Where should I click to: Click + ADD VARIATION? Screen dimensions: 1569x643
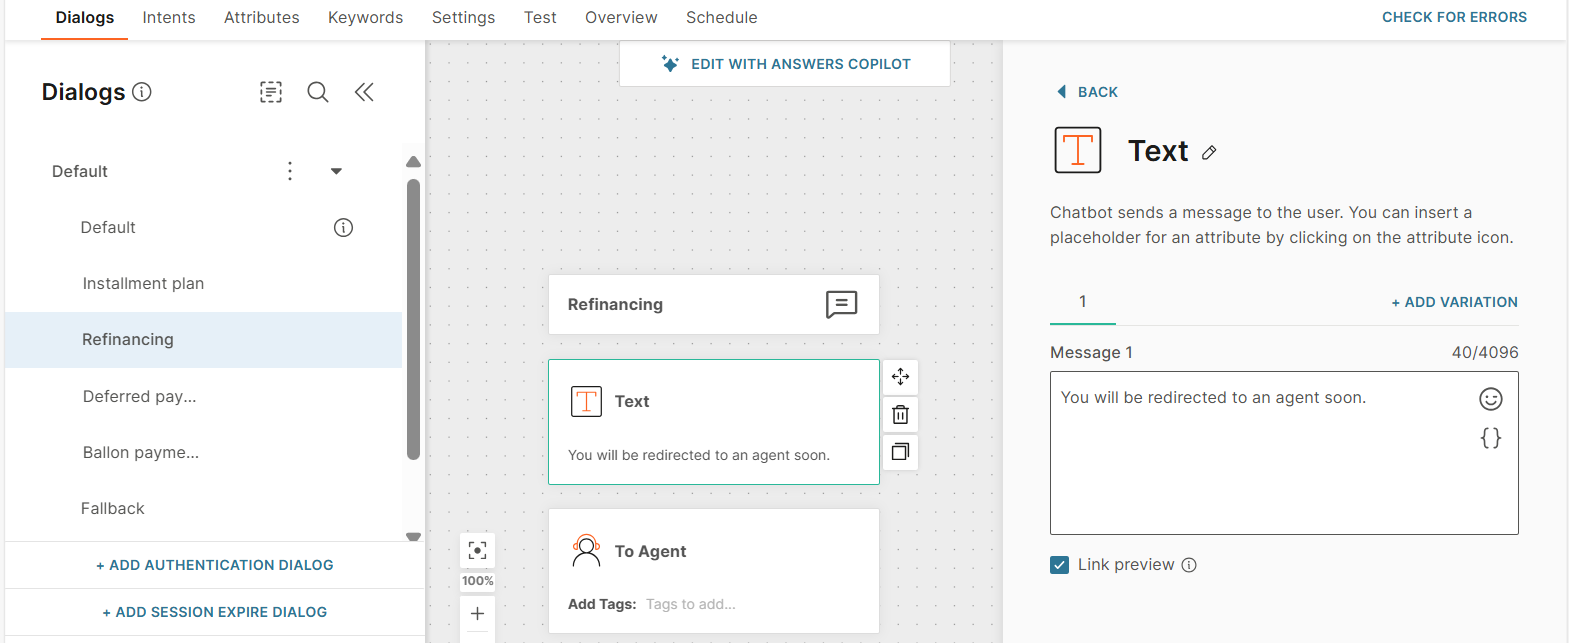coord(1455,302)
